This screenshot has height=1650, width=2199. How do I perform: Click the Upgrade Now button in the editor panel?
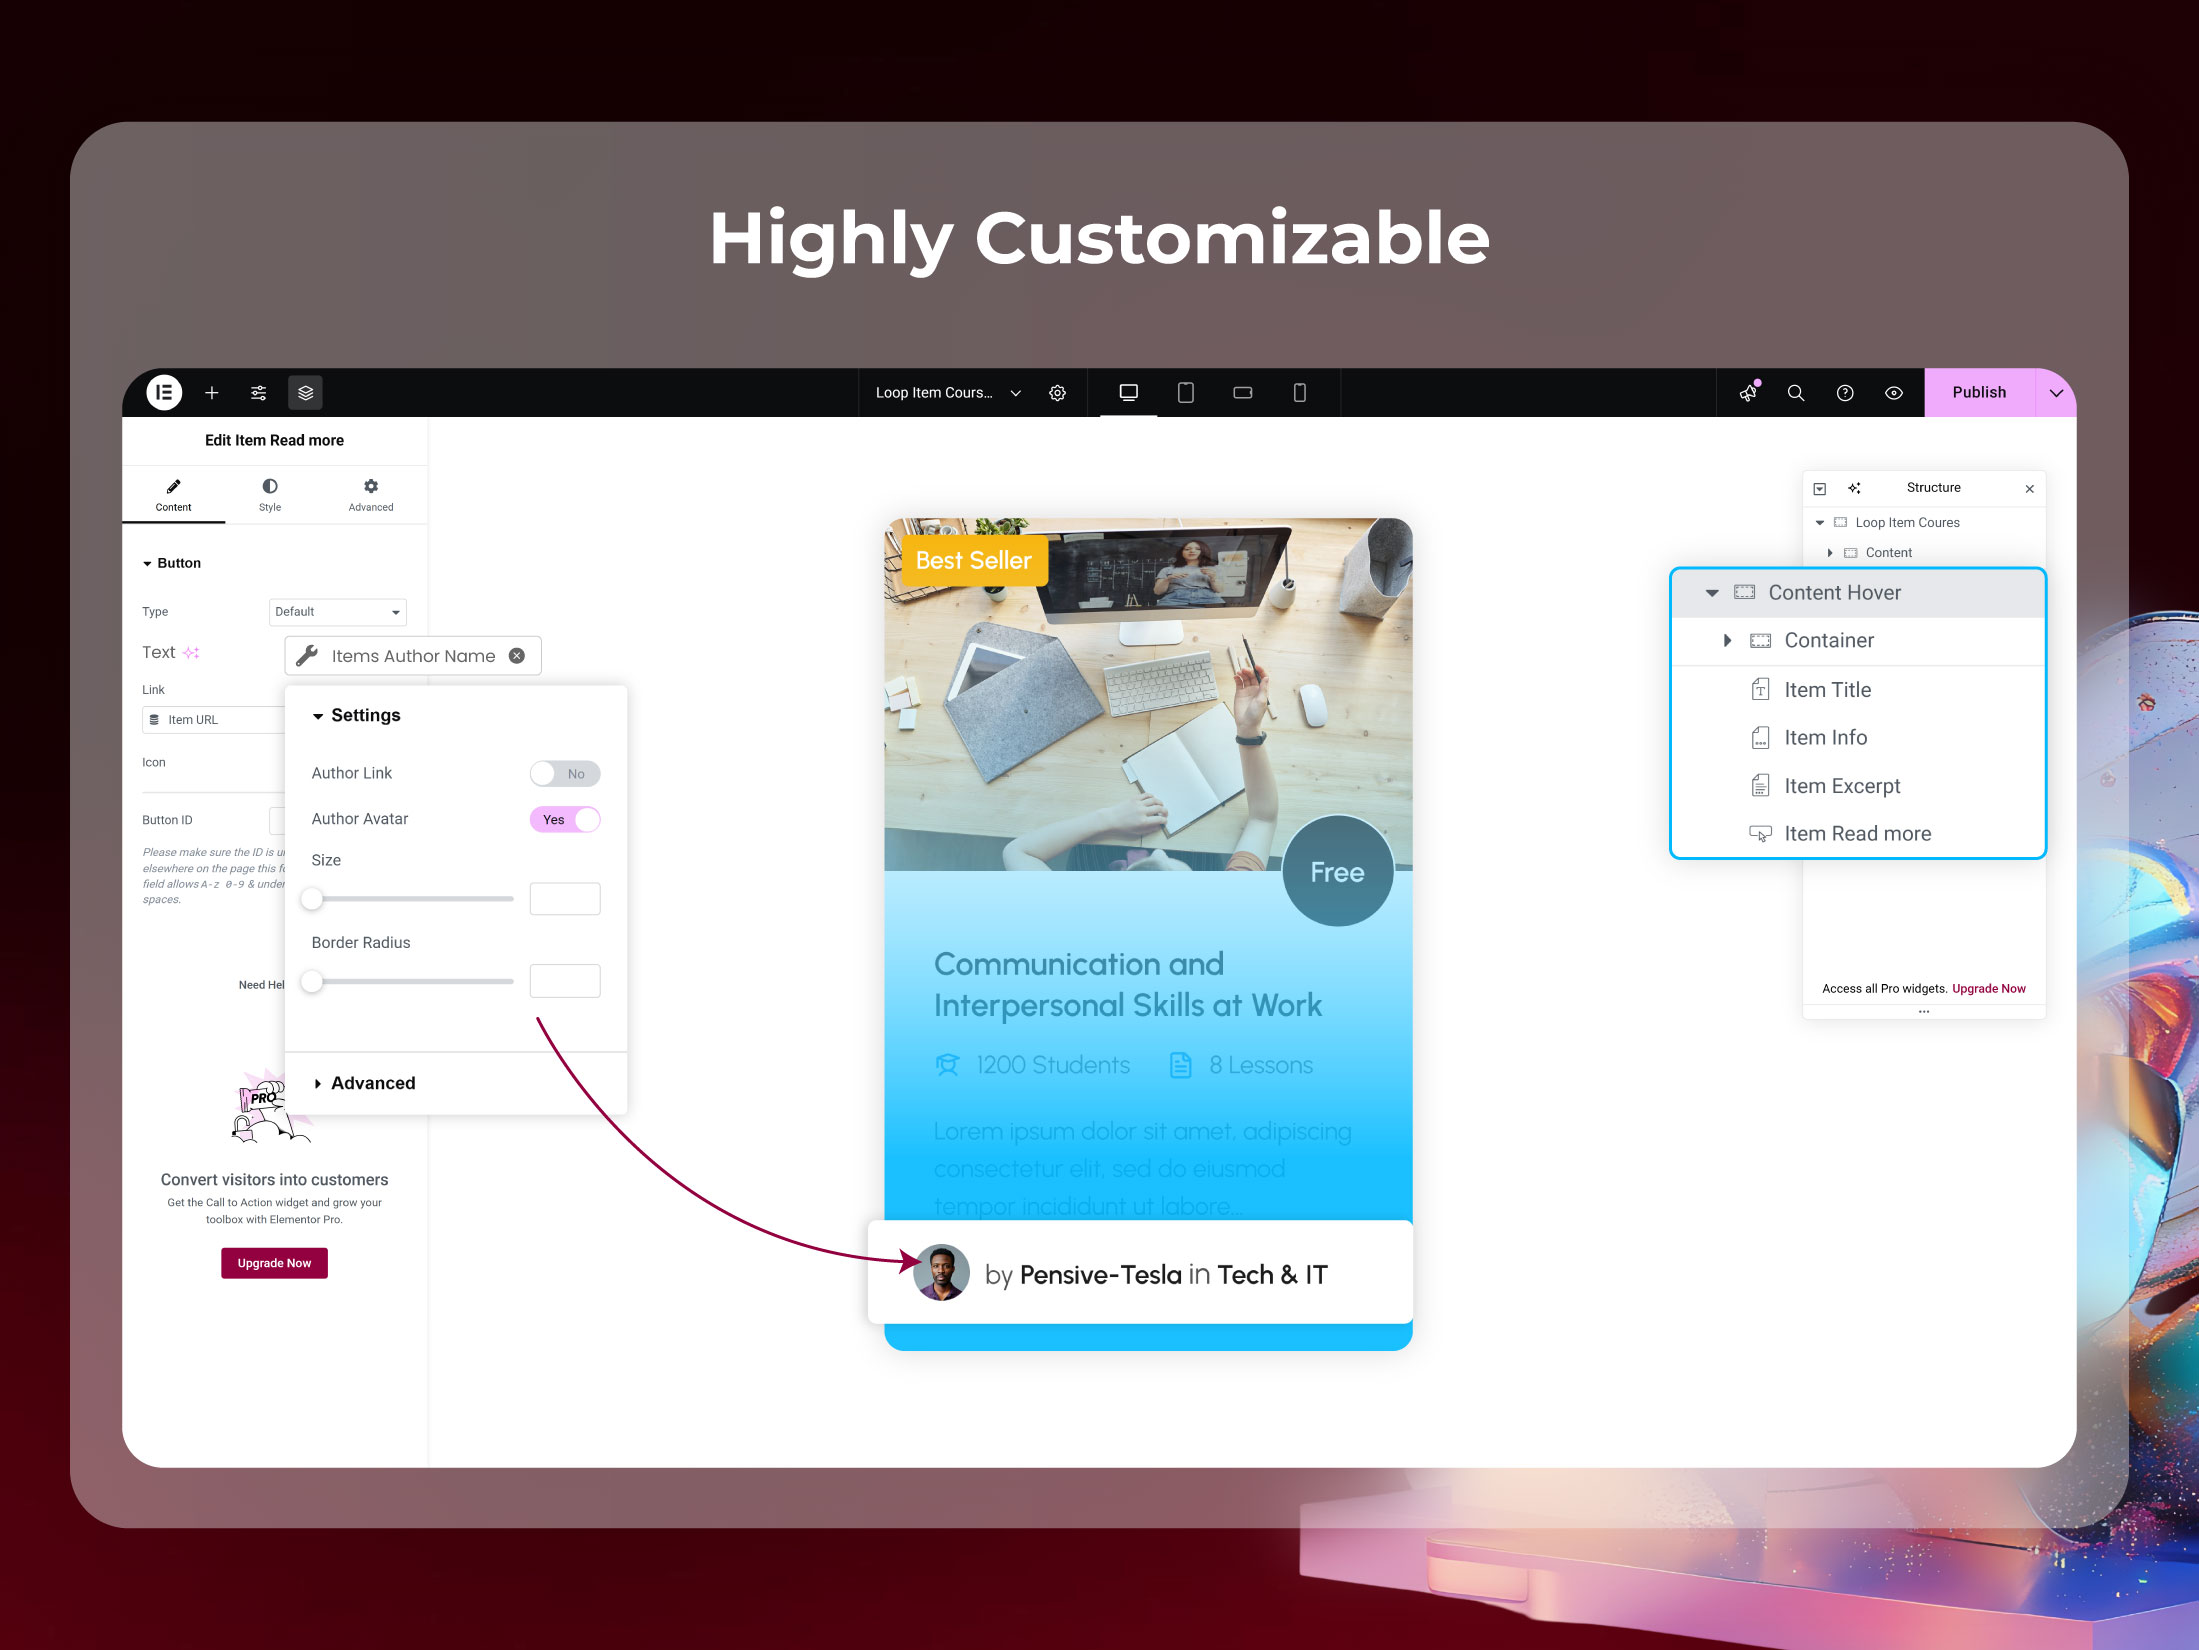tap(274, 1263)
